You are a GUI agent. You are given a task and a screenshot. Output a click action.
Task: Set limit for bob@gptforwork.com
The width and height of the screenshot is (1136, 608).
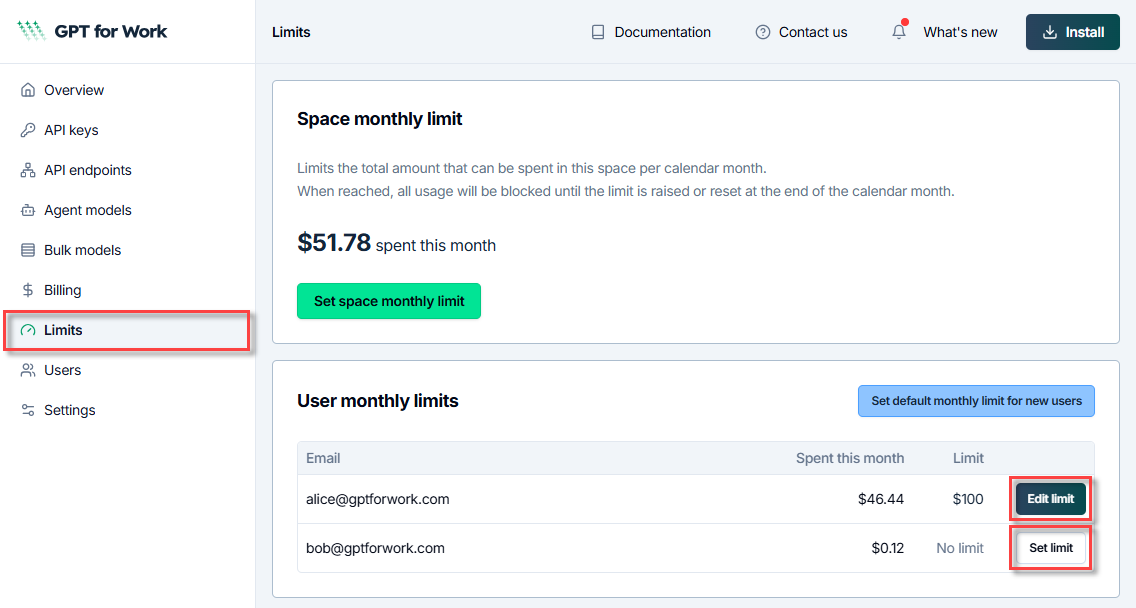pyautogui.click(x=1050, y=547)
